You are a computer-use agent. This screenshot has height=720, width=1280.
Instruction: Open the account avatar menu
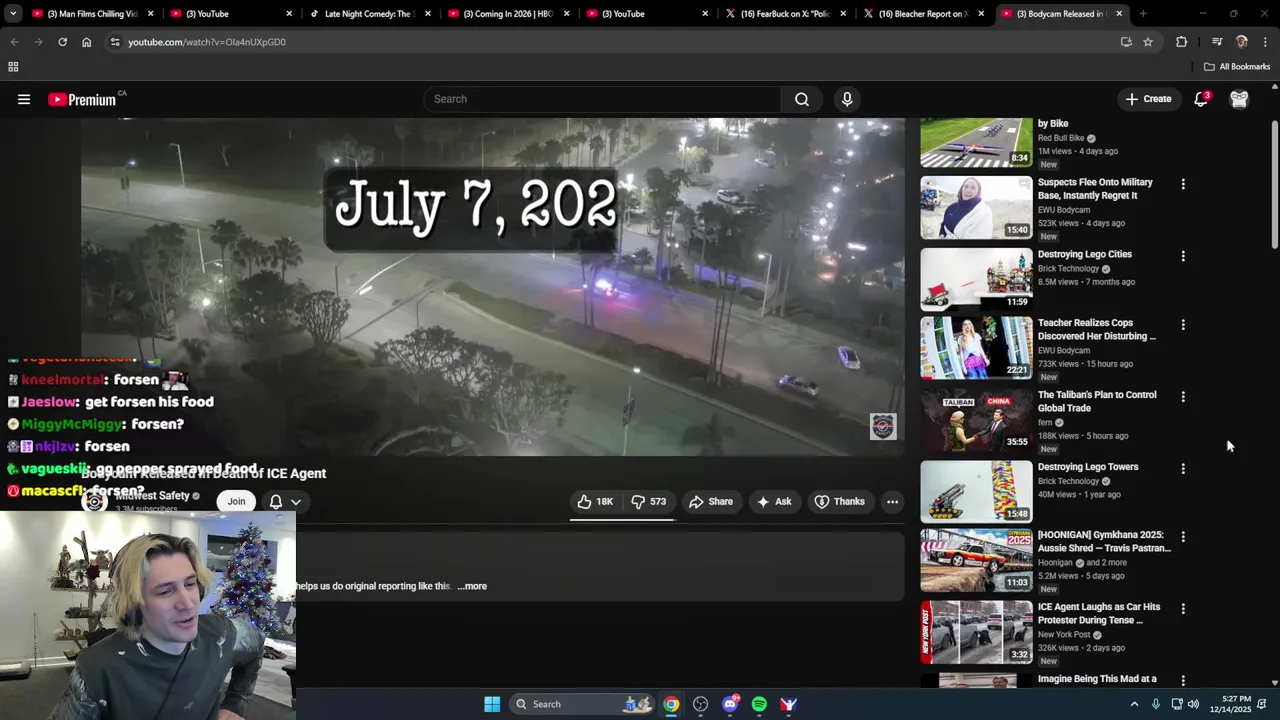[1239, 99]
